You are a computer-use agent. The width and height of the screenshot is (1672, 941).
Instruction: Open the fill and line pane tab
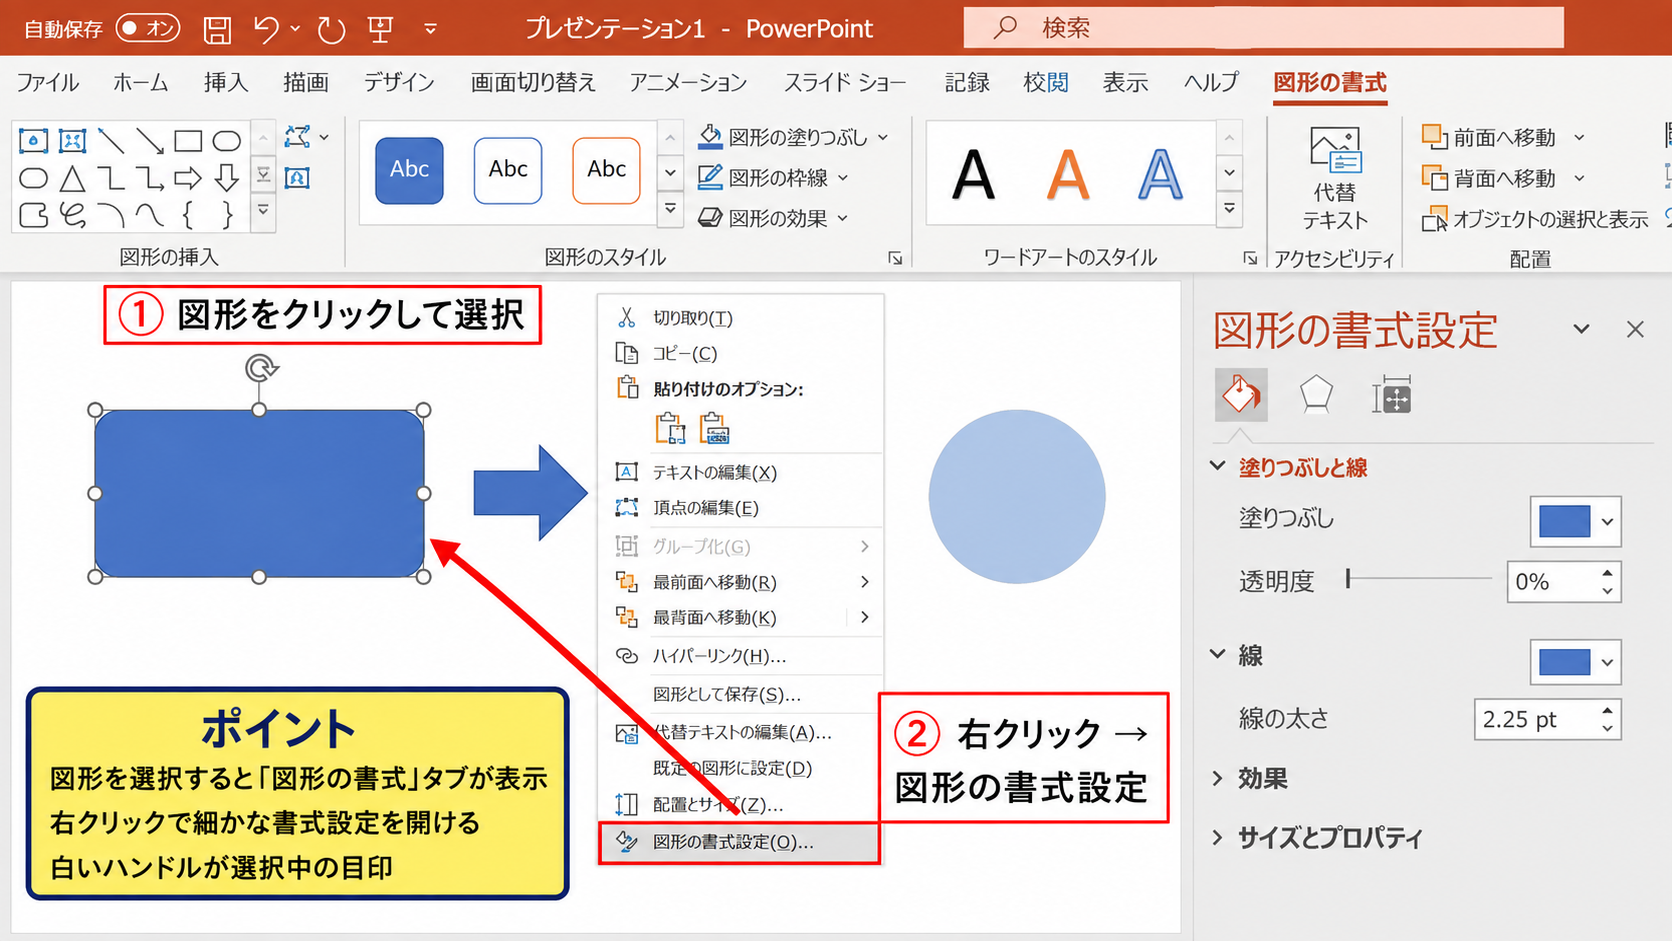pos(1241,394)
